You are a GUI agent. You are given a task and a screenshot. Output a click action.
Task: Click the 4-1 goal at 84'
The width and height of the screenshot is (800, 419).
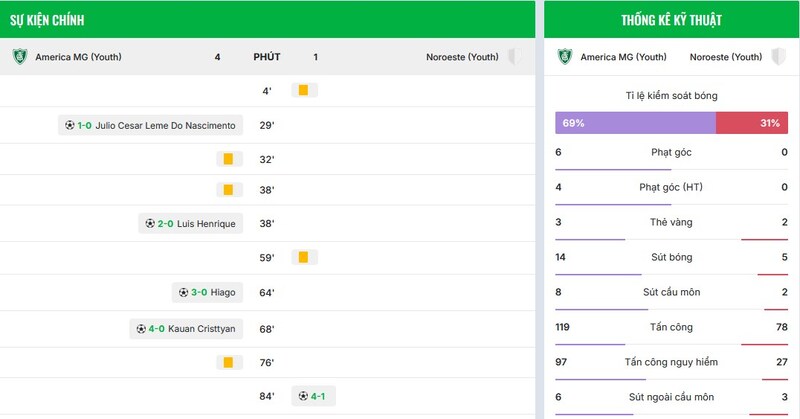click(x=309, y=396)
